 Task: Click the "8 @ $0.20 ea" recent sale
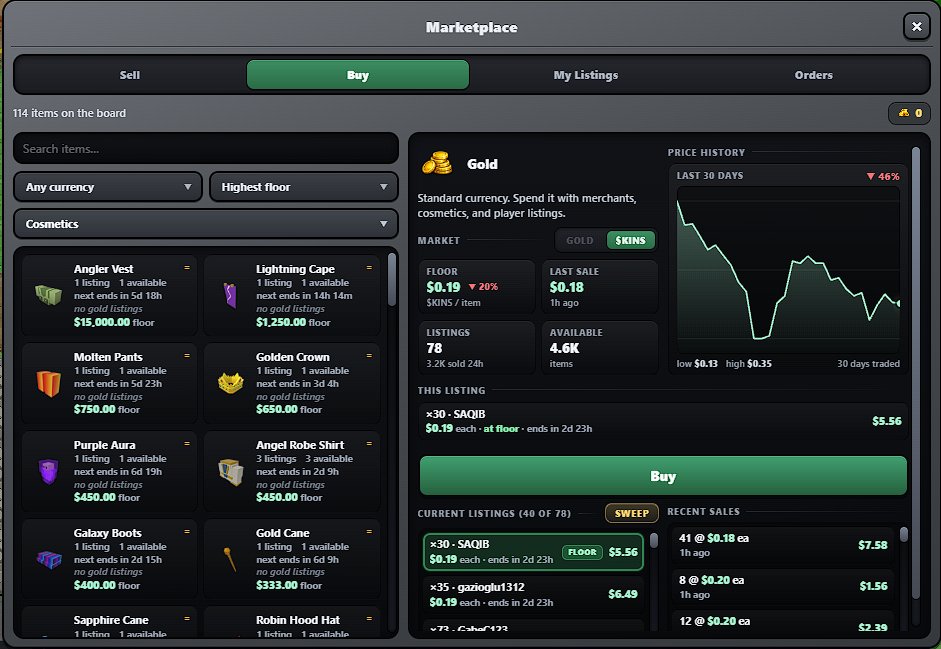pos(783,587)
